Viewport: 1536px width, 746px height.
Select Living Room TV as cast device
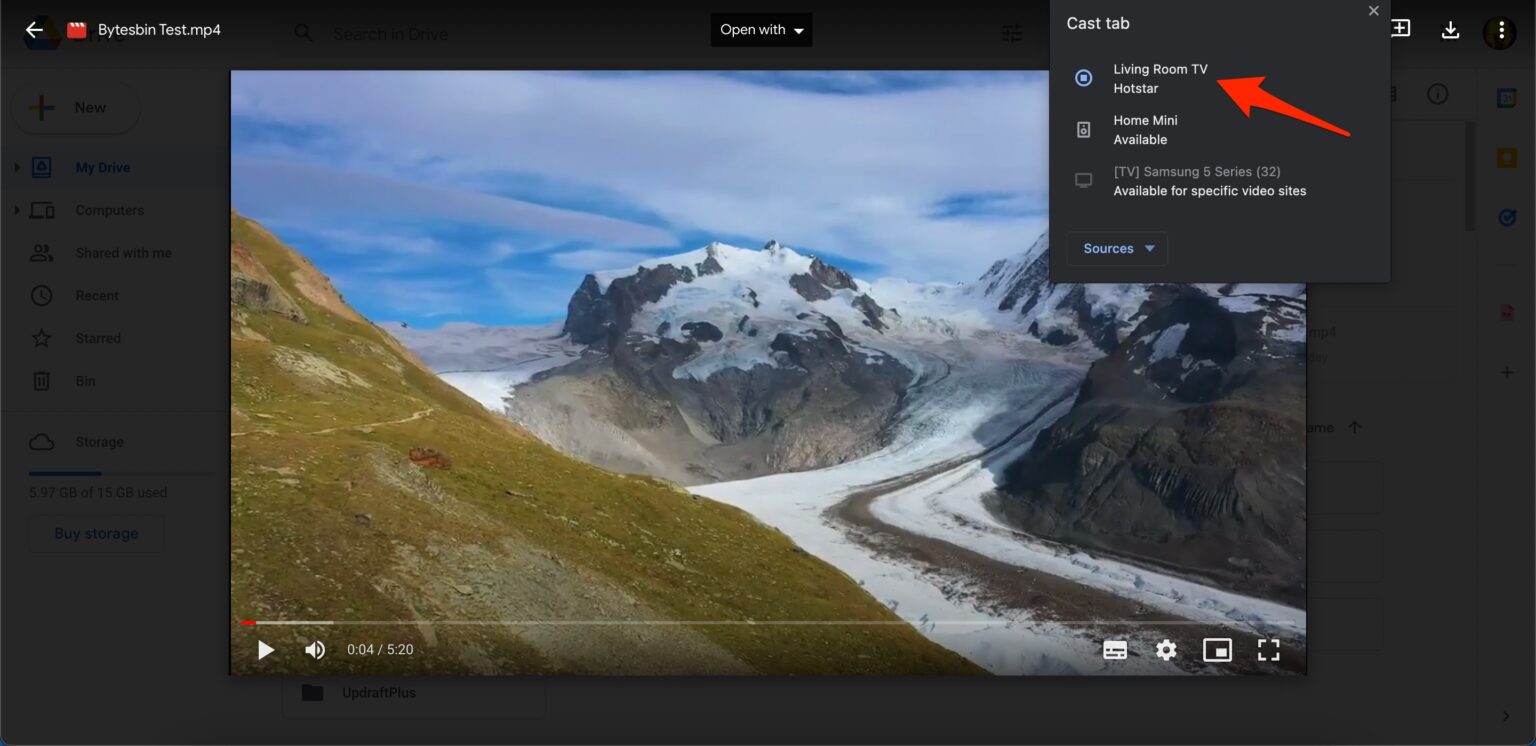coord(1160,78)
